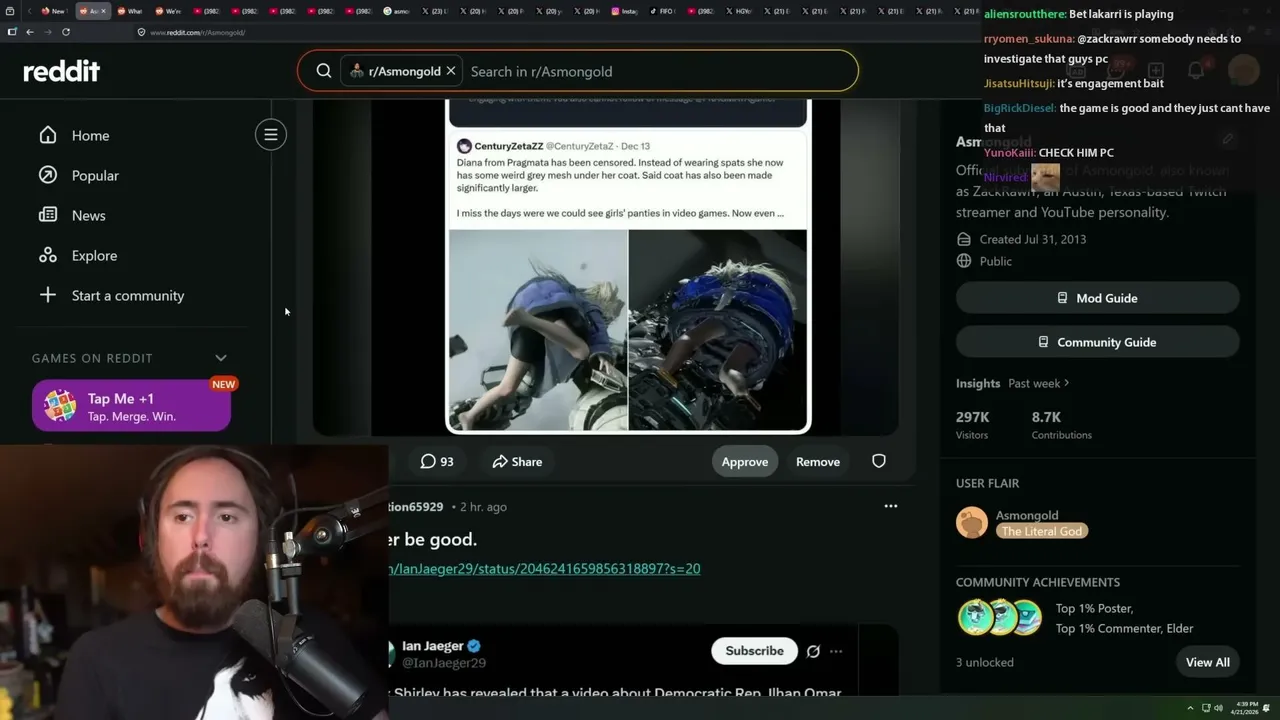Click the Asmongold user flair avatar

point(972,523)
